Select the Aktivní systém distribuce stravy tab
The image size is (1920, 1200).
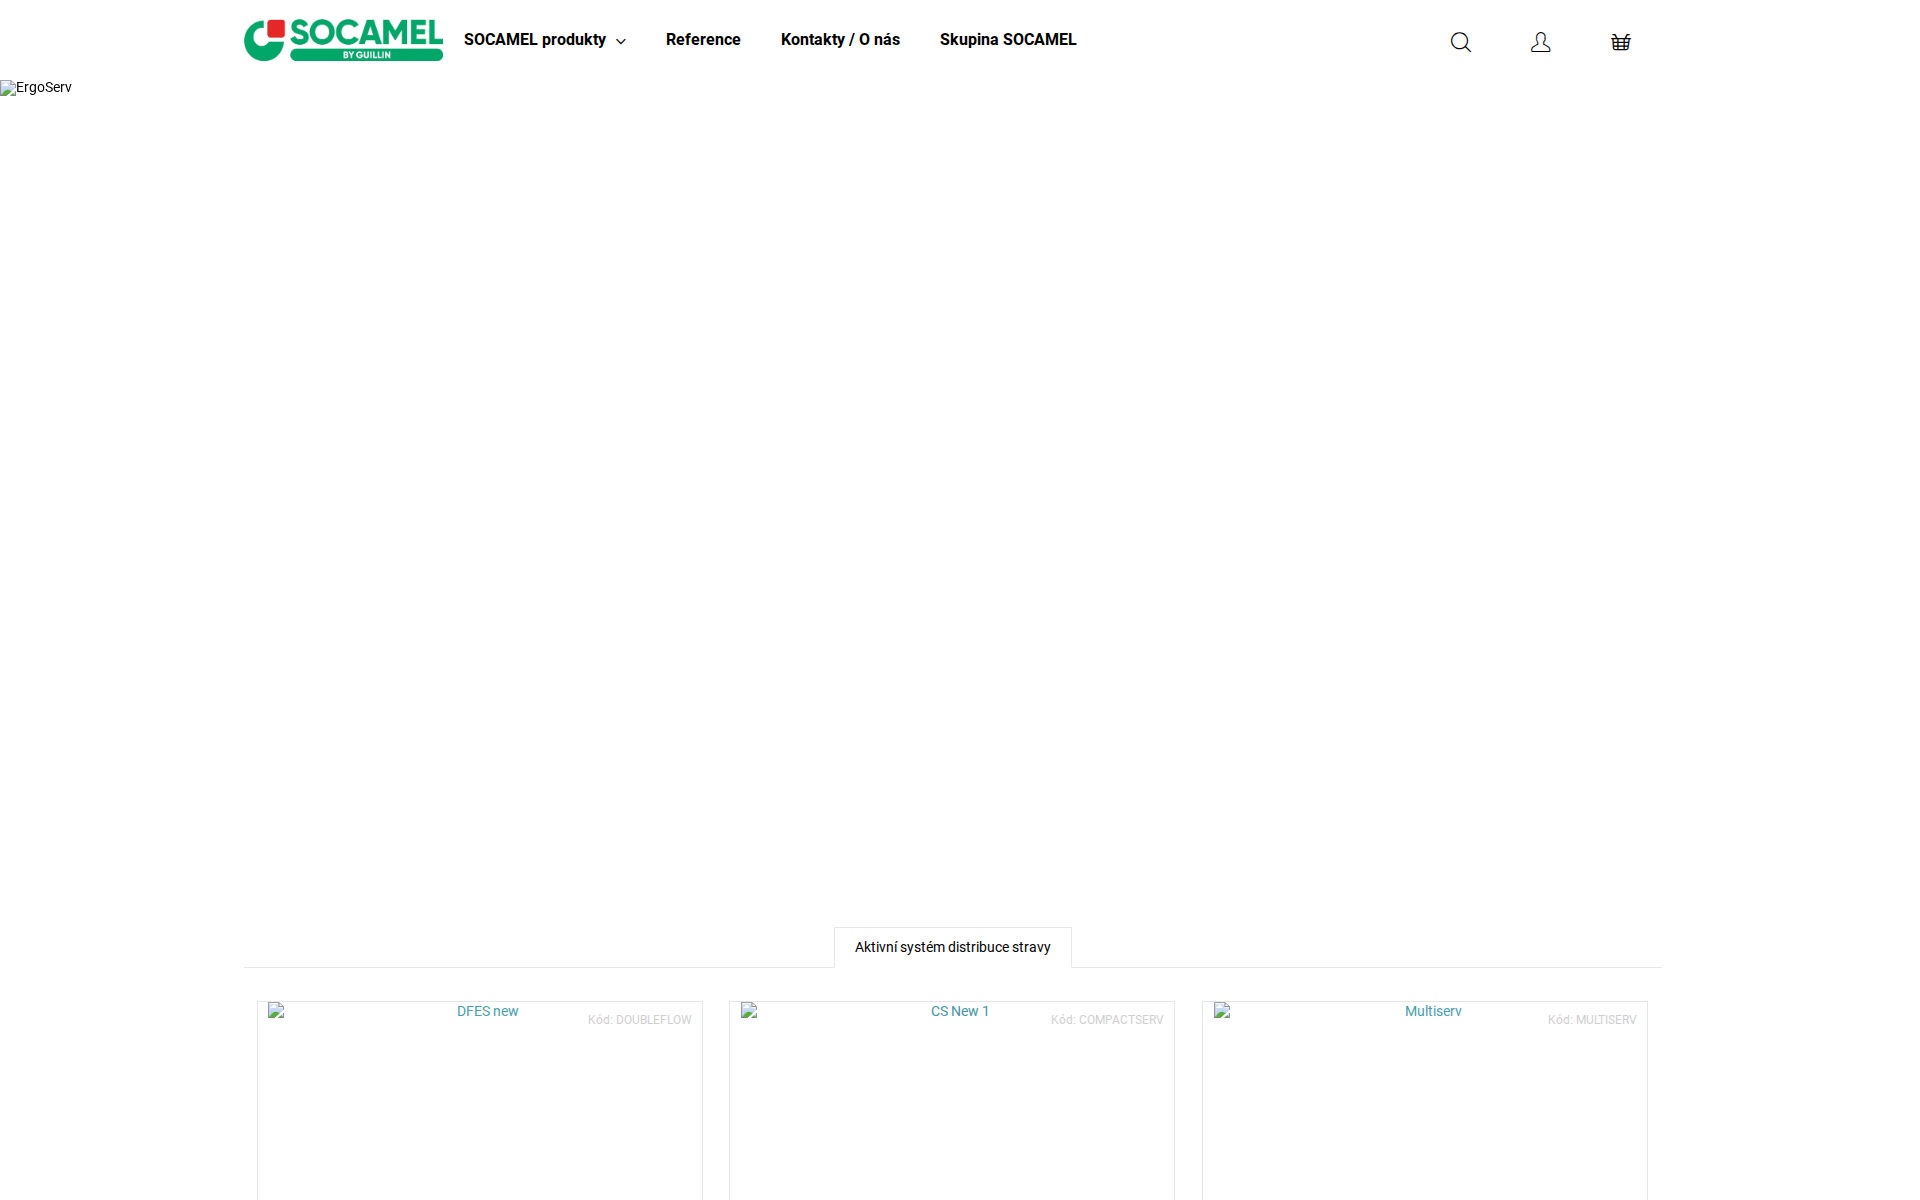[x=951, y=947]
